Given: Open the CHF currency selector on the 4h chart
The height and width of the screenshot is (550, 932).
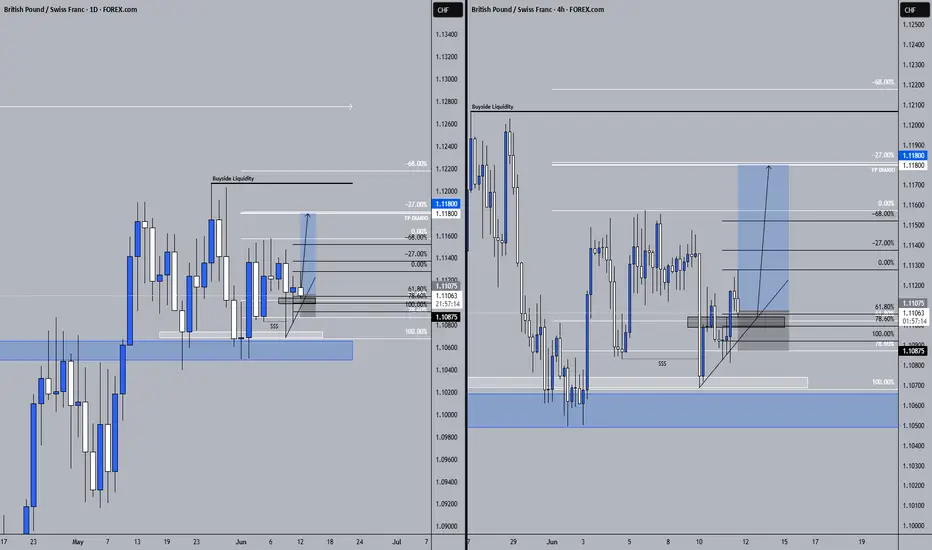Looking at the screenshot, I should (x=913, y=10).
